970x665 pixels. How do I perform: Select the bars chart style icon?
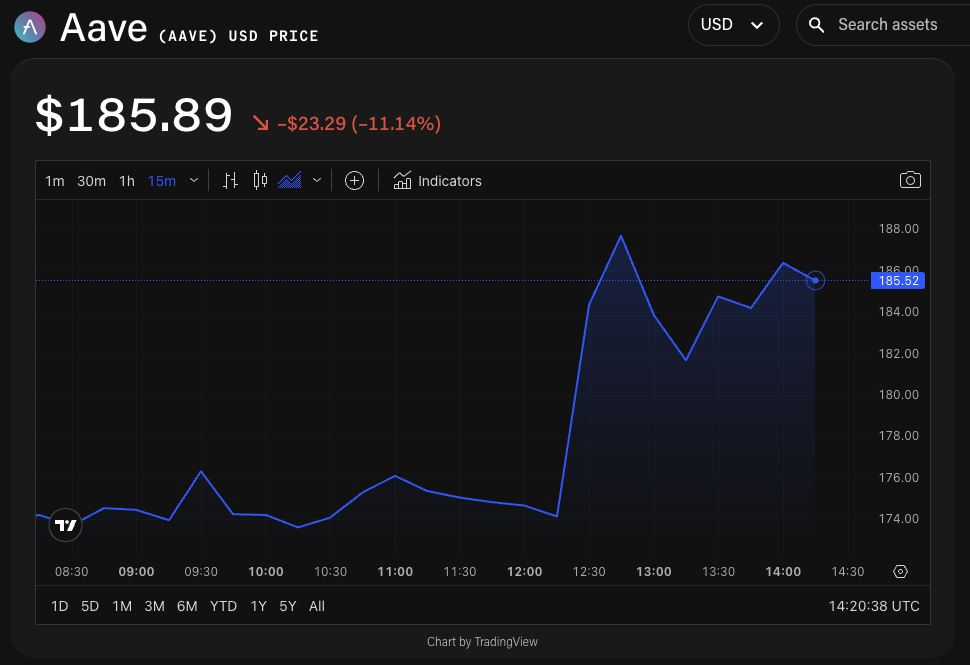pos(231,180)
